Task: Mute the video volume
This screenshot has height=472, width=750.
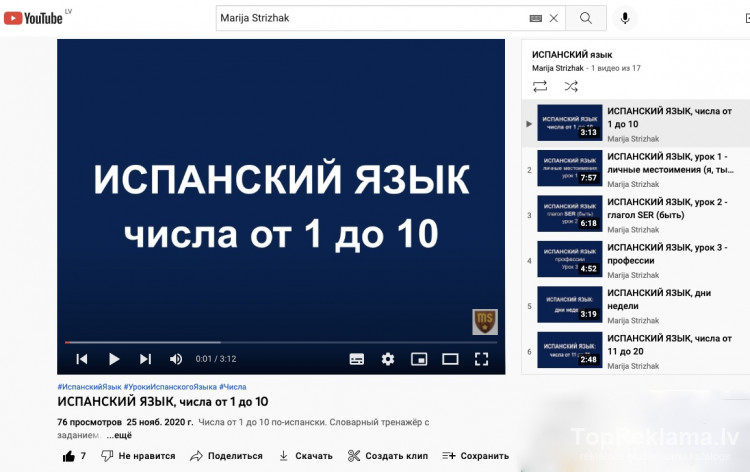Action: (x=176, y=359)
